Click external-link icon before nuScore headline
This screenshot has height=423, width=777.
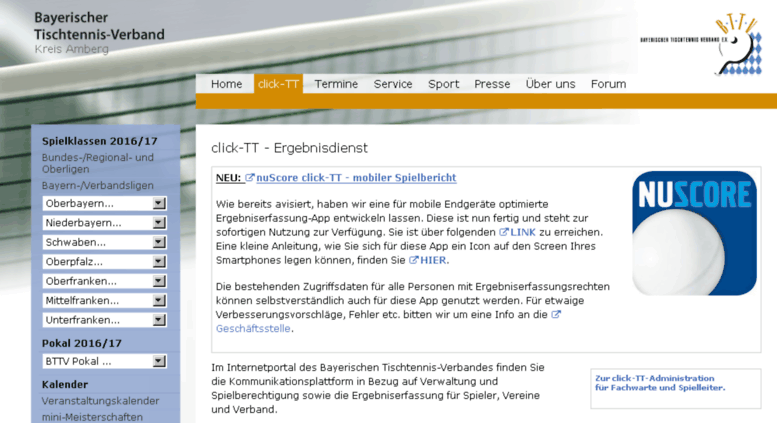pyautogui.click(x=250, y=177)
